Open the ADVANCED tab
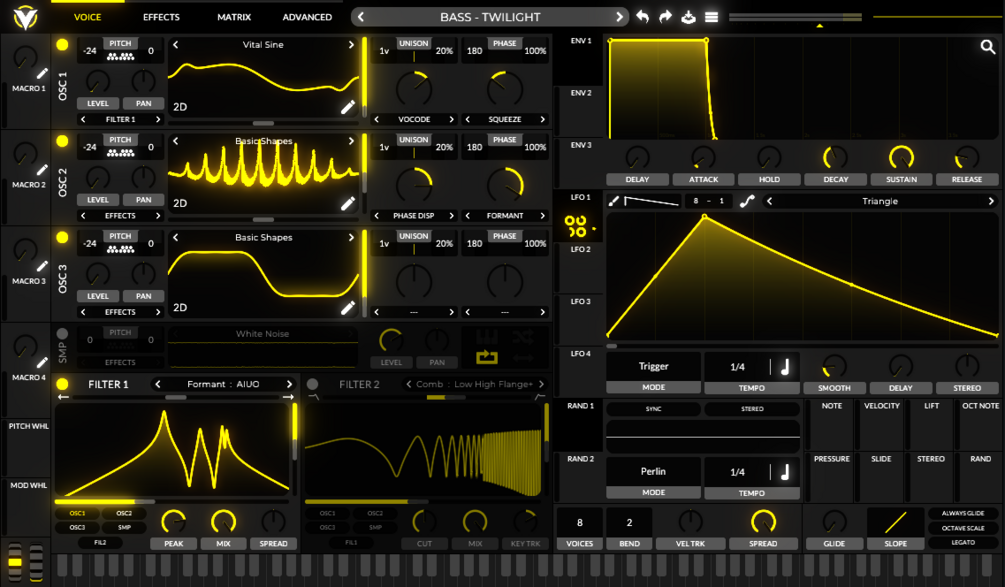This screenshot has width=1005, height=587. pos(307,17)
